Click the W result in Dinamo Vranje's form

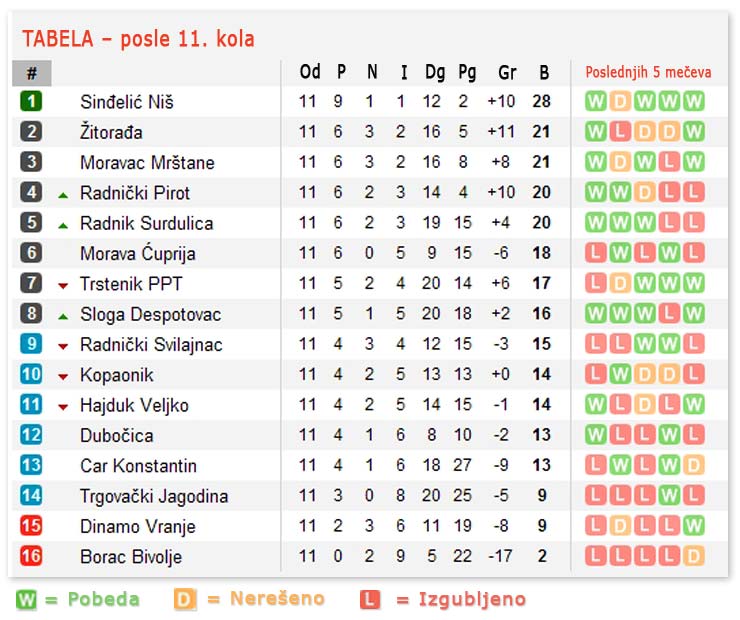(694, 526)
